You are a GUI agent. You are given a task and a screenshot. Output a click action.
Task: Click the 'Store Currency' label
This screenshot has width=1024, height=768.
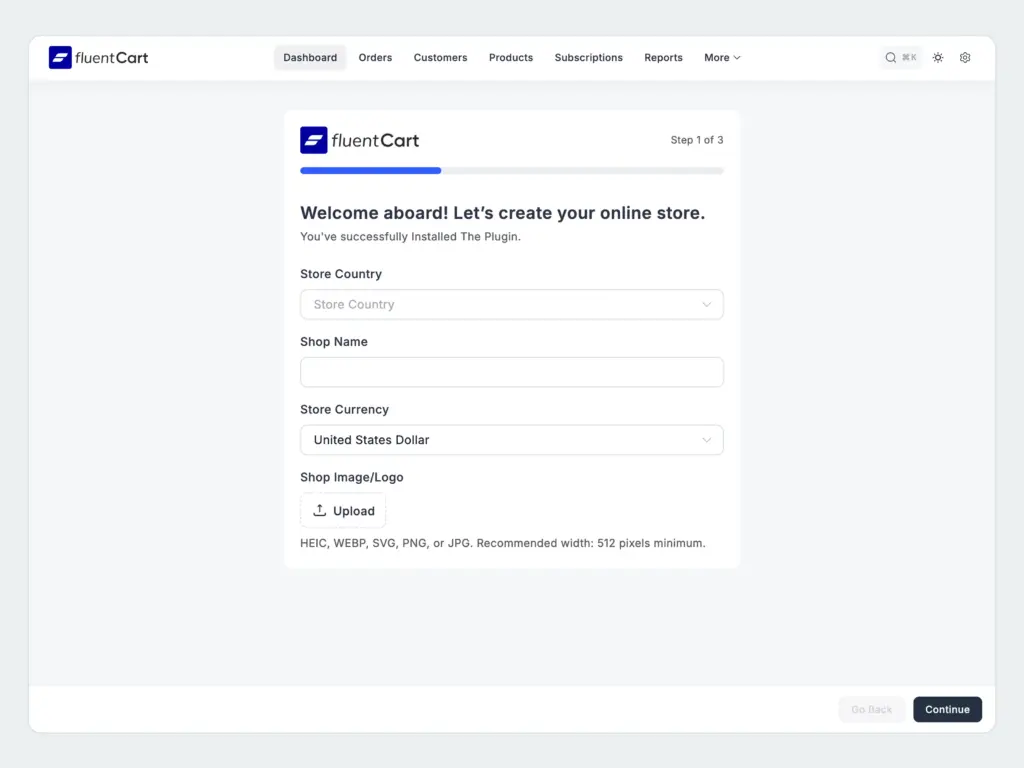344,409
